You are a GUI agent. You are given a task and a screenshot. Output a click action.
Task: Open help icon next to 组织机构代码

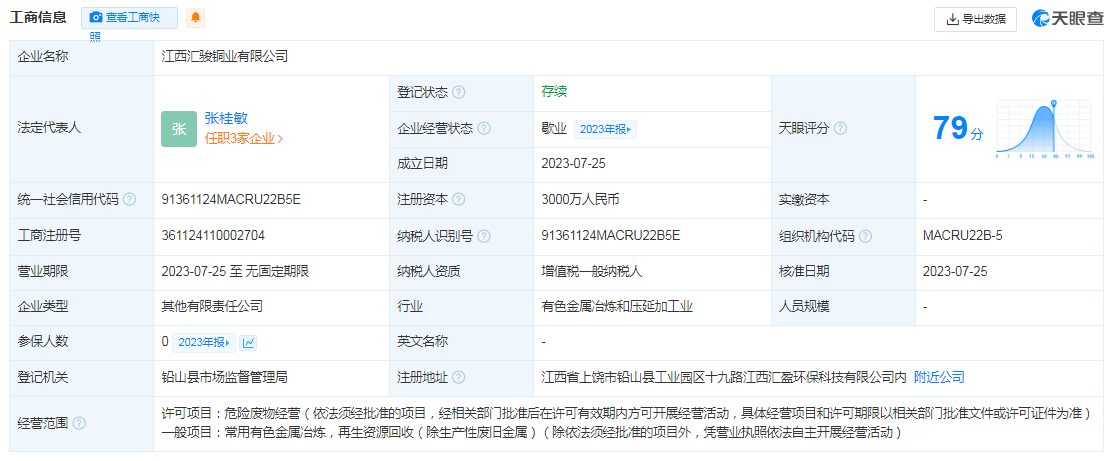pos(865,236)
